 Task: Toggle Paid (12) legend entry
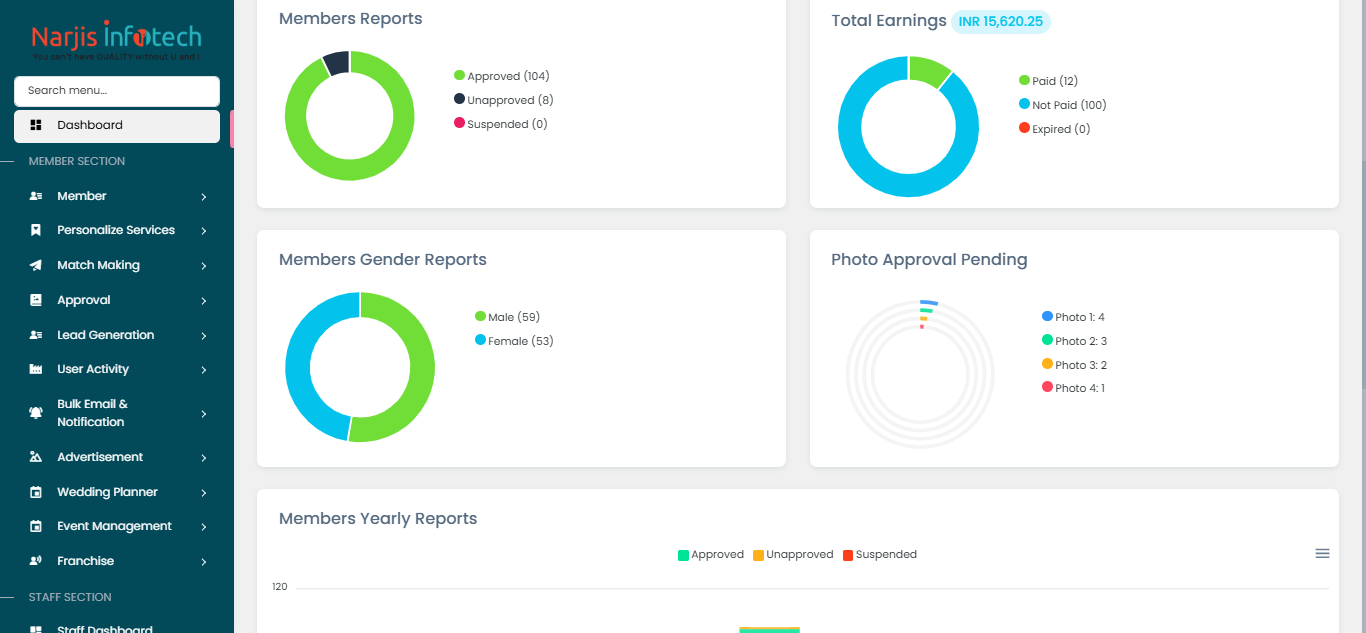click(x=1049, y=81)
